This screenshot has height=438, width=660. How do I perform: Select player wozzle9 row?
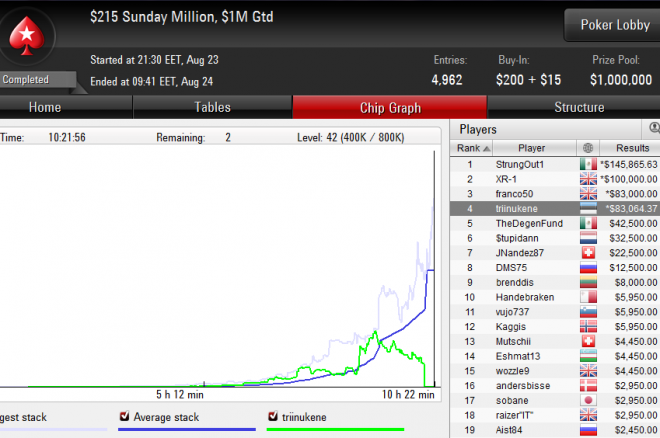[x=555, y=371]
